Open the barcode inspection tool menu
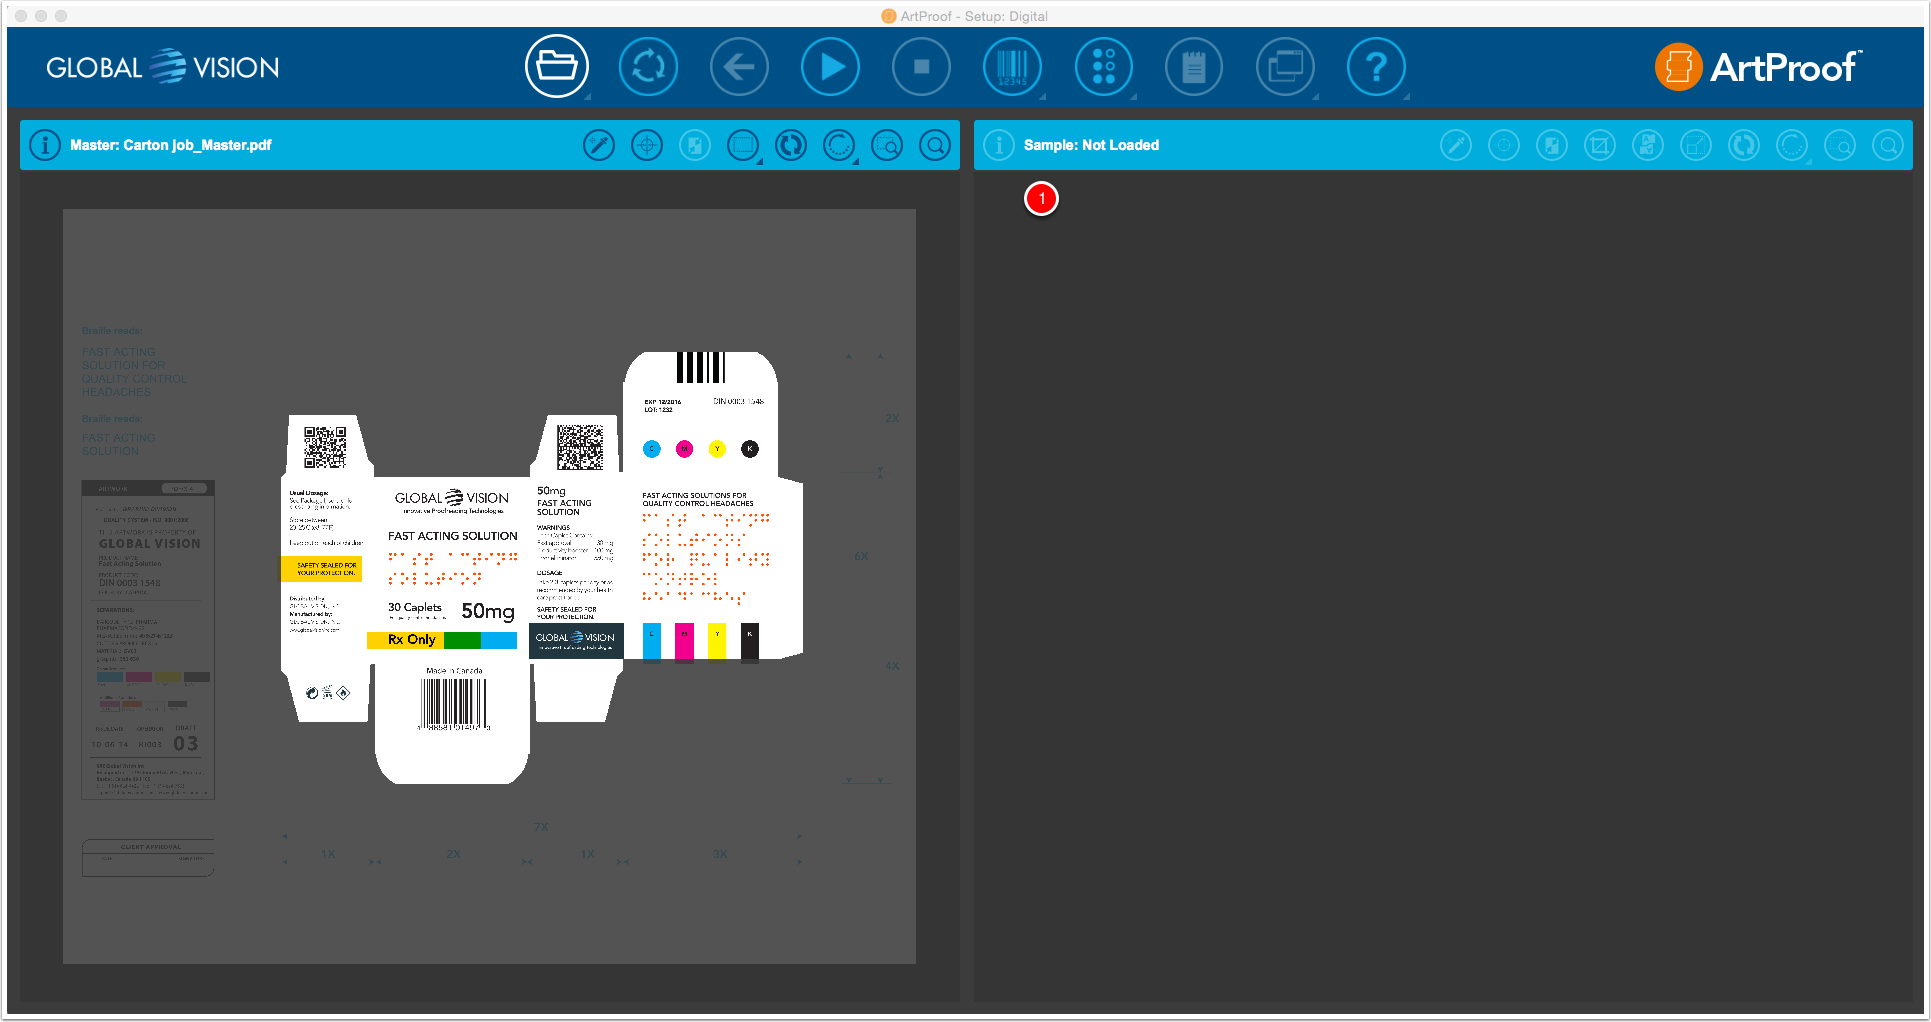This screenshot has height=1022, width=1931. (x=1012, y=67)
